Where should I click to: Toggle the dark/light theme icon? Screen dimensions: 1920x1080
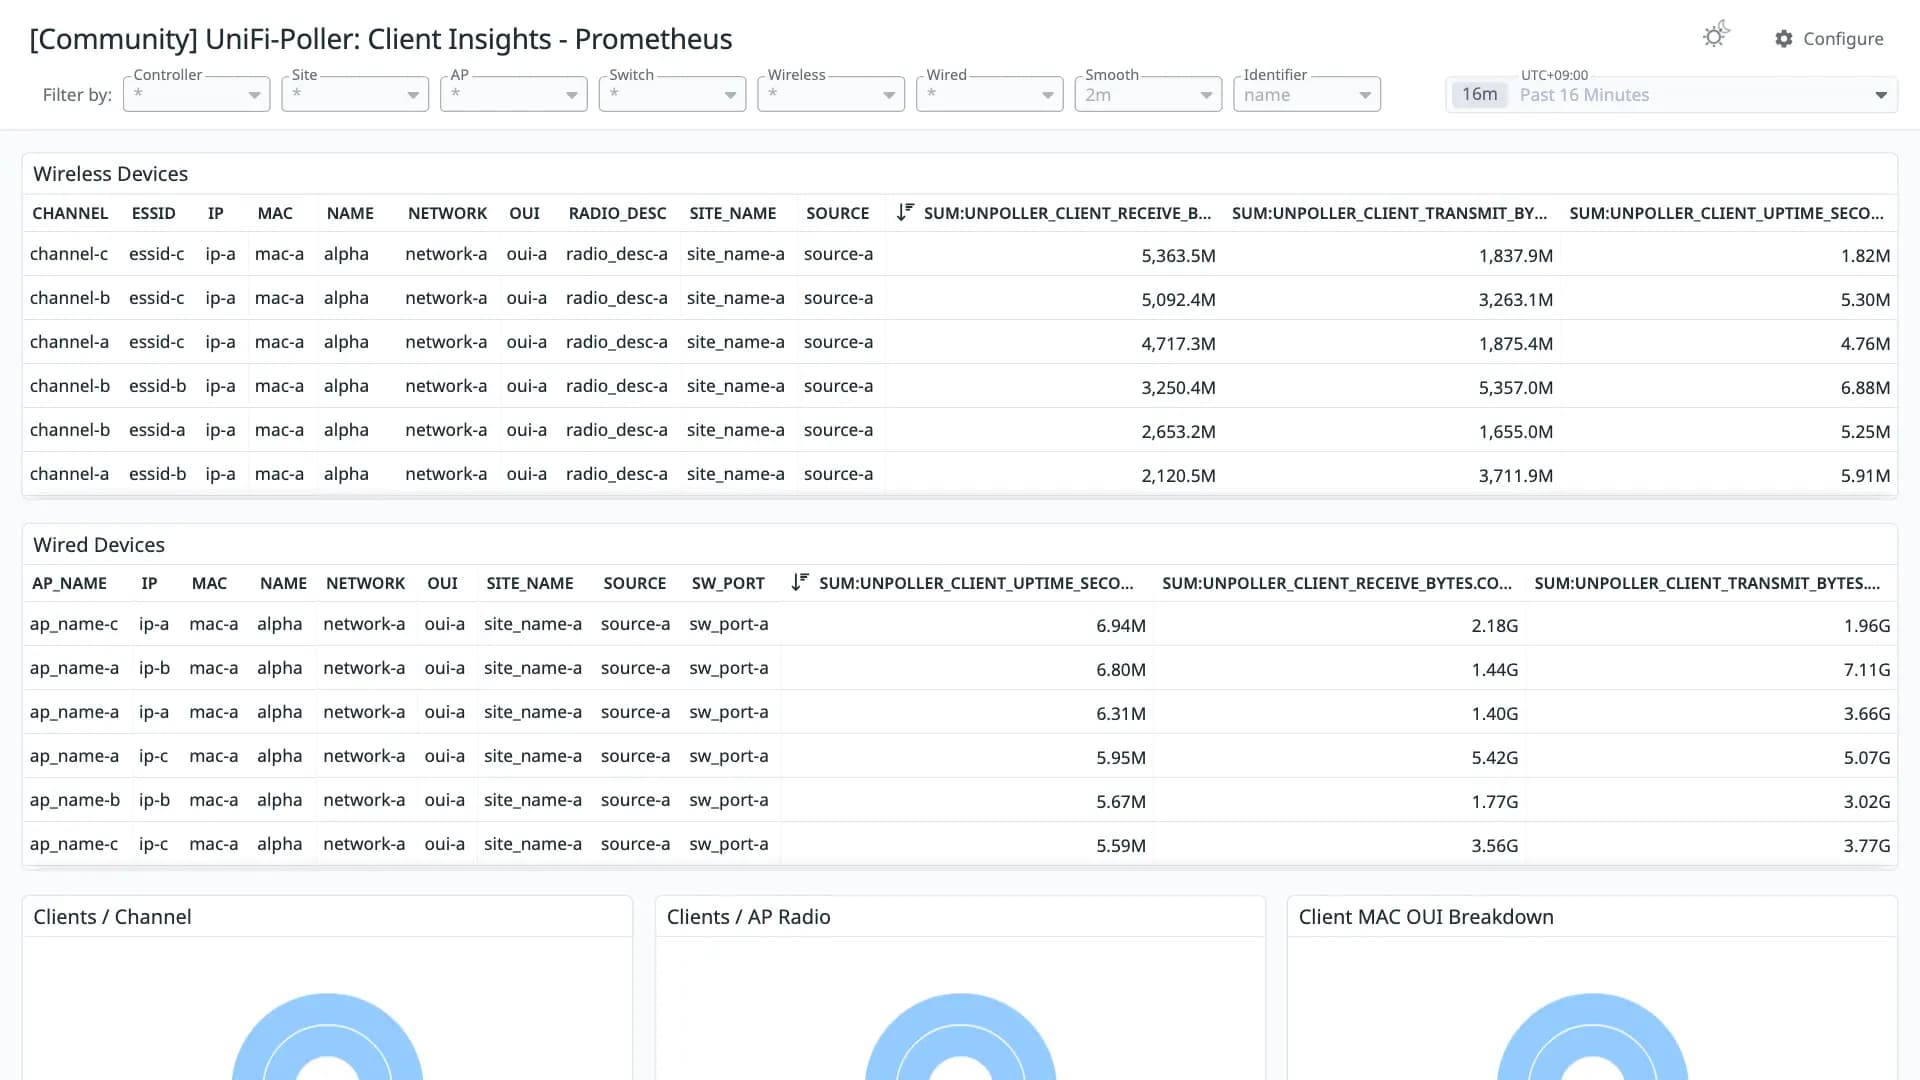coord(1716,36)
